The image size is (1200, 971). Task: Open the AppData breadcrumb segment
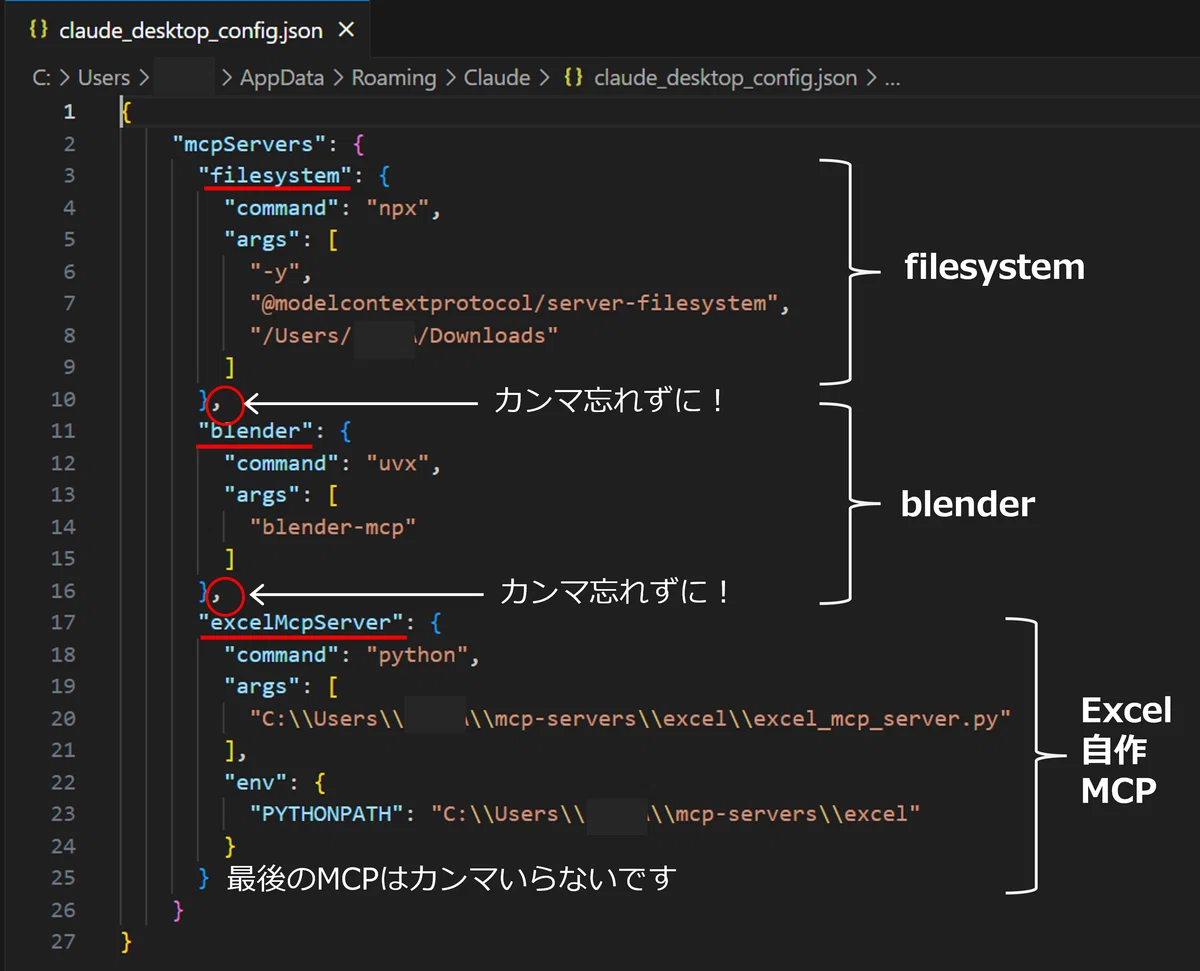click(x=282, y=78)
